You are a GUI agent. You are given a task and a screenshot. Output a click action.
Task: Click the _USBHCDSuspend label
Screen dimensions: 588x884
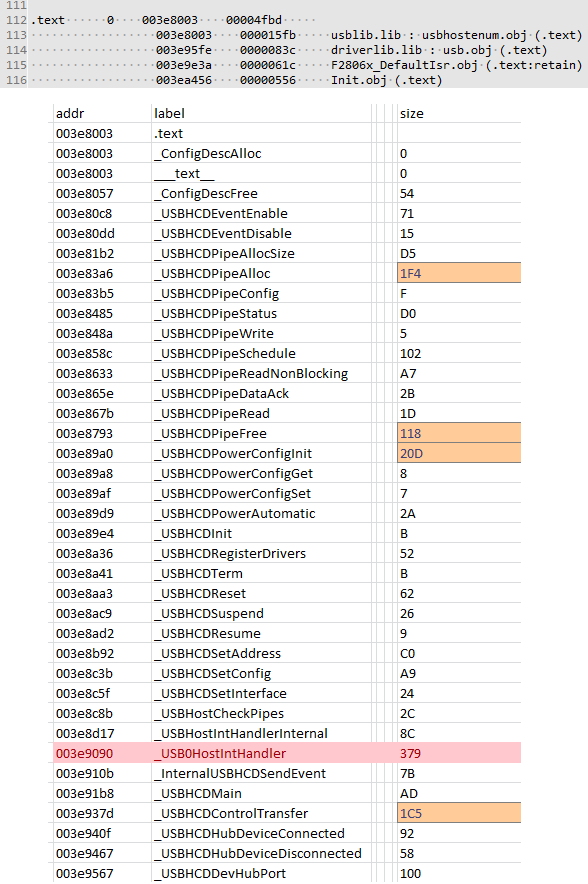[x=209, y=613]
